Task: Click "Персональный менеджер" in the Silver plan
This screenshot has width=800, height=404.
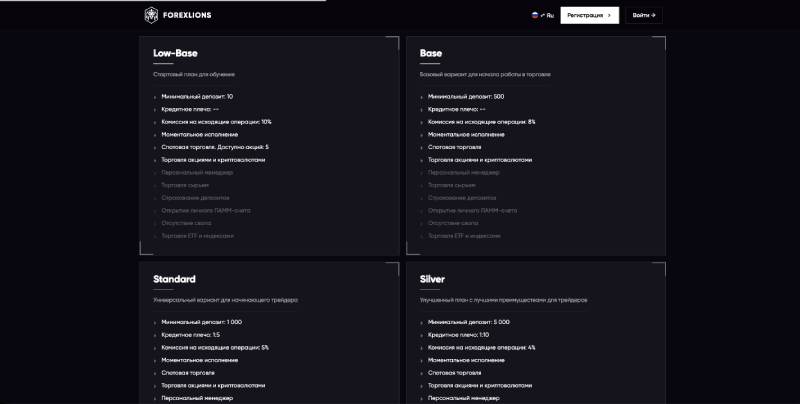Action: point(463,398)
